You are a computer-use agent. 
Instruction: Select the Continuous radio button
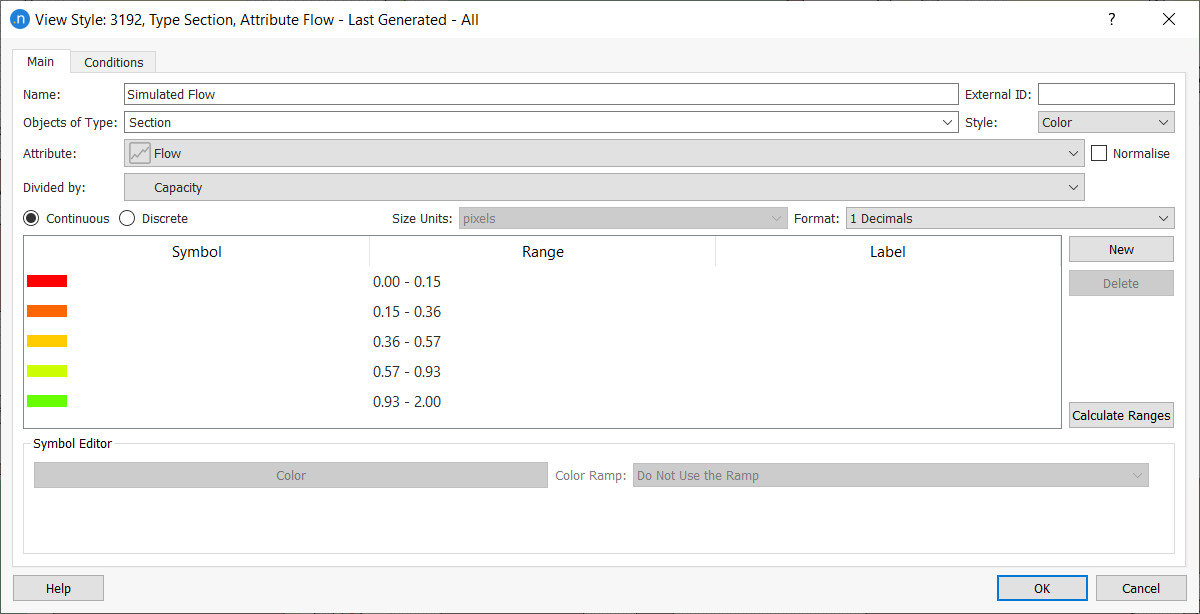coord(32,218)
